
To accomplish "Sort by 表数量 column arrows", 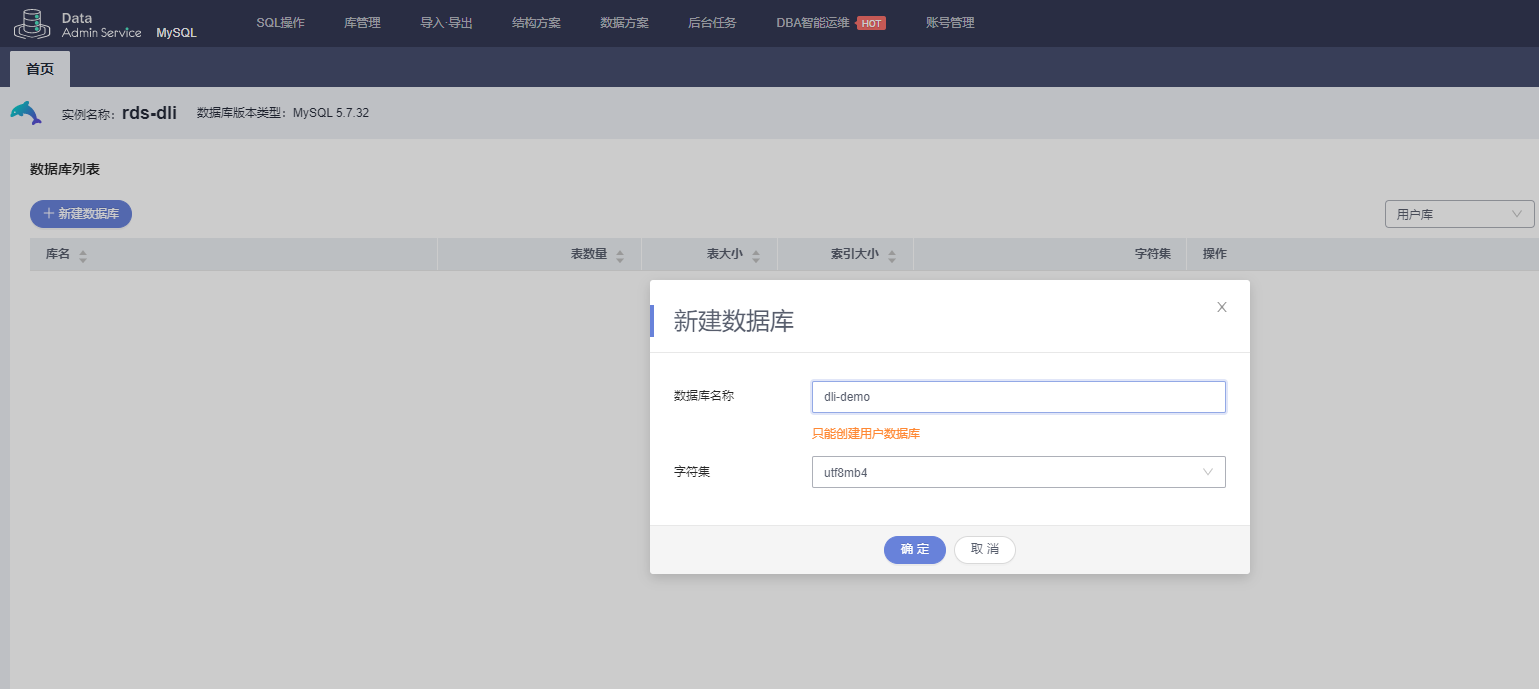I will coord(620,255).
